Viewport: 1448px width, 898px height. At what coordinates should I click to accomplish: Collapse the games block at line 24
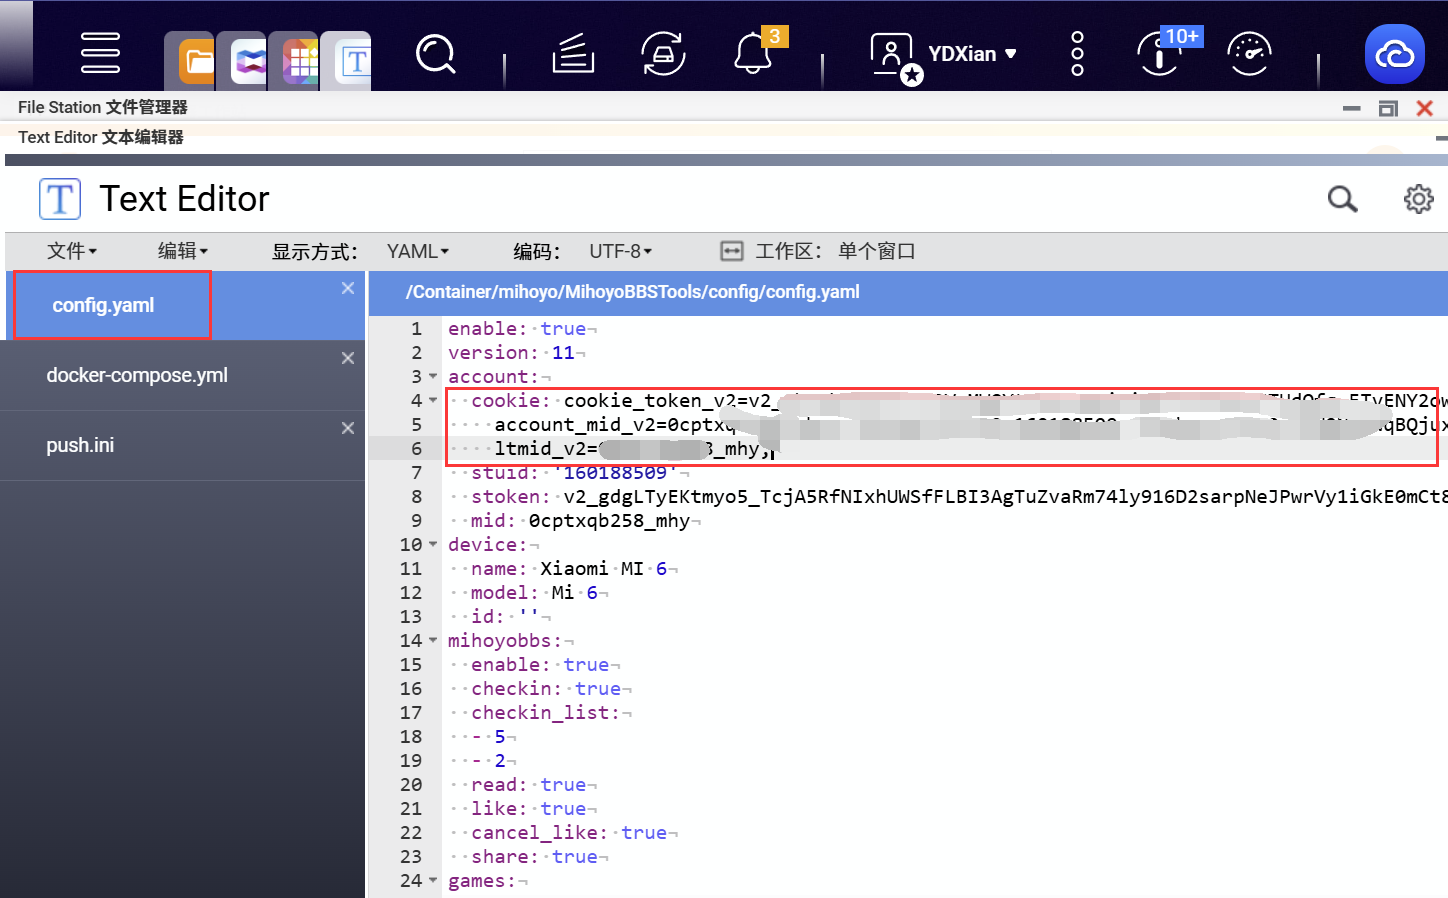pyautogui.click(x=433, y=881)
